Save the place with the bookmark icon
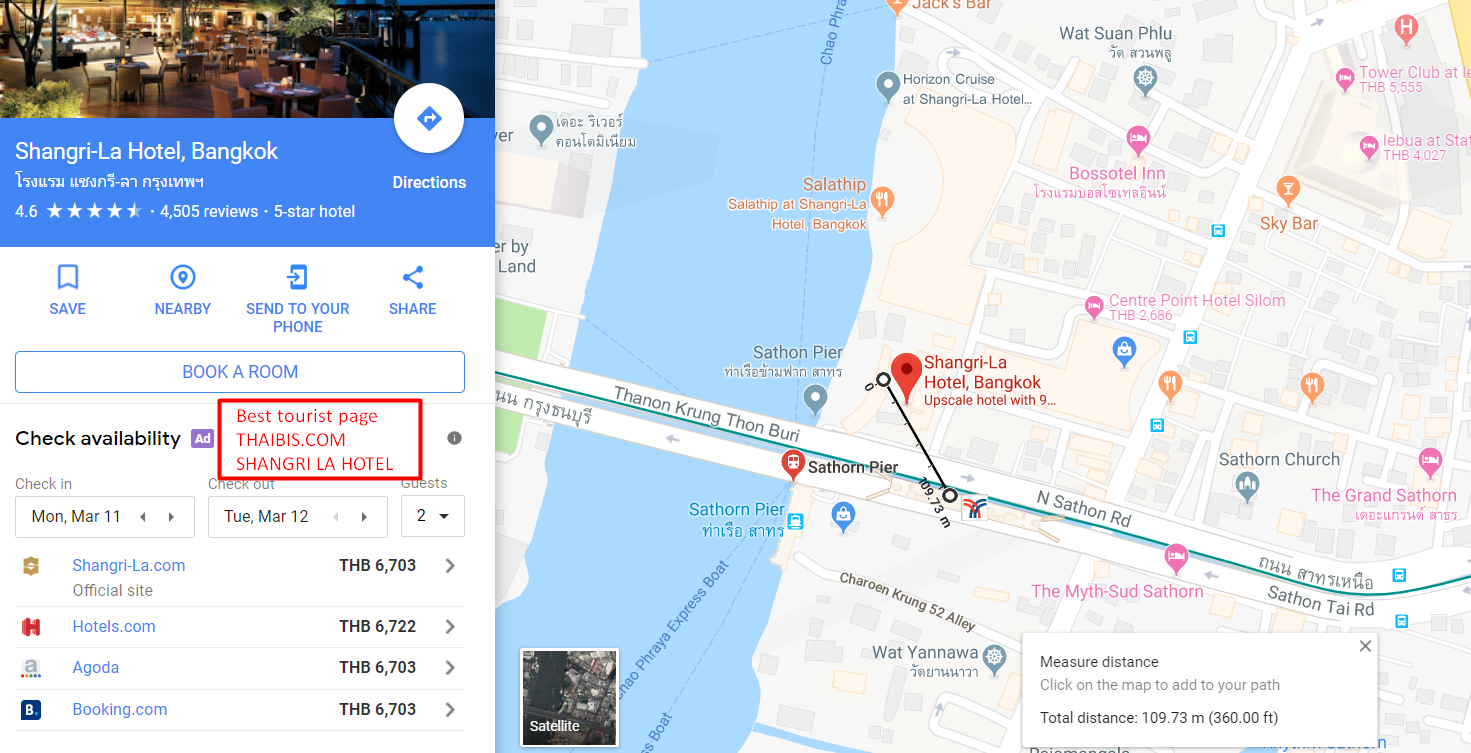Viewport: 1471px width, 753px height. coord(68,277)
